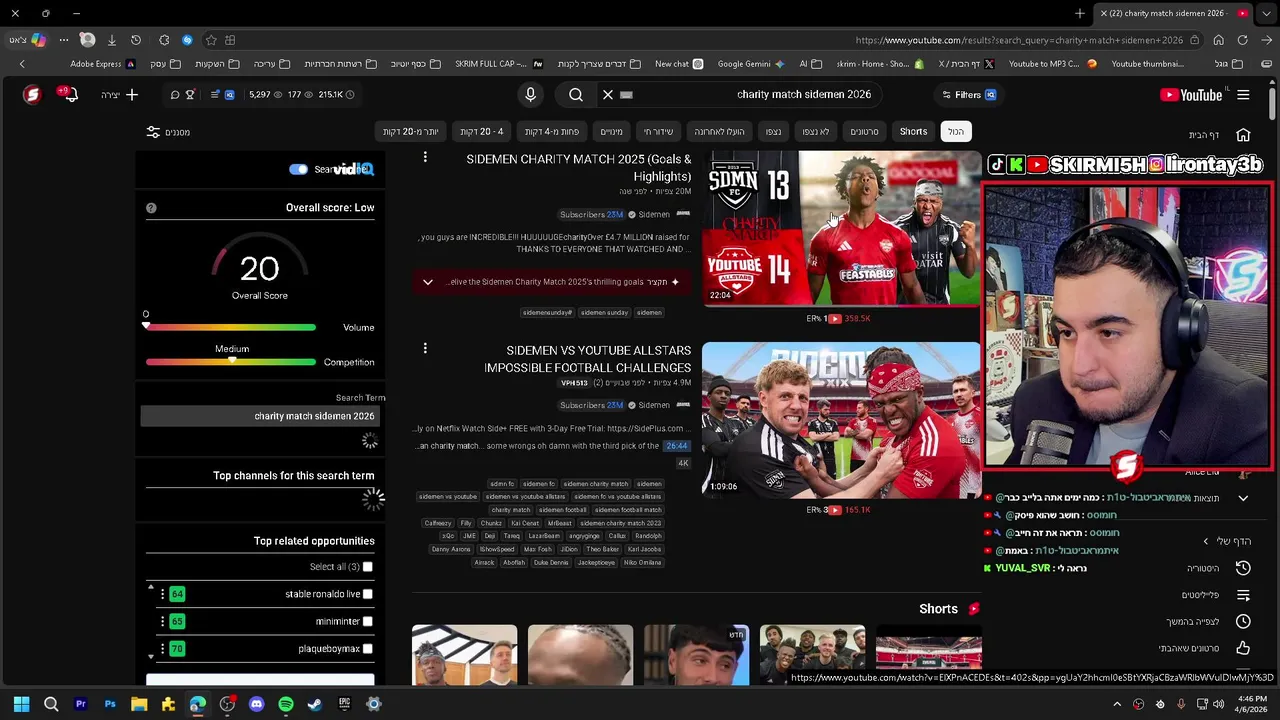1280x720 pixels.
Task: Open Sidemen vs YouTube Allstars thumbnail
Action: (841, 420)
